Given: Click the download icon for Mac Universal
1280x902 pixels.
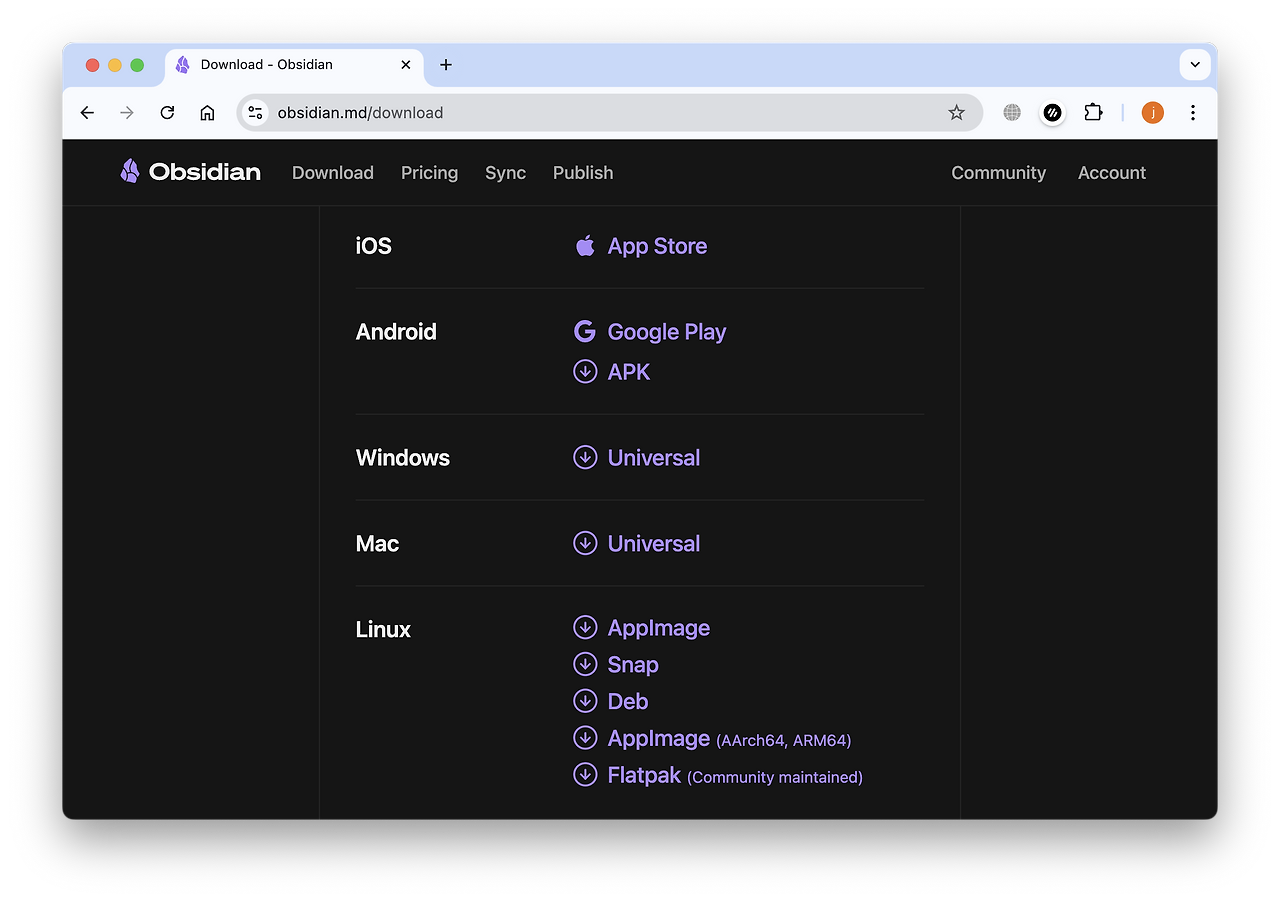Looking at the screenshot, I should click(x=585, y=543).
